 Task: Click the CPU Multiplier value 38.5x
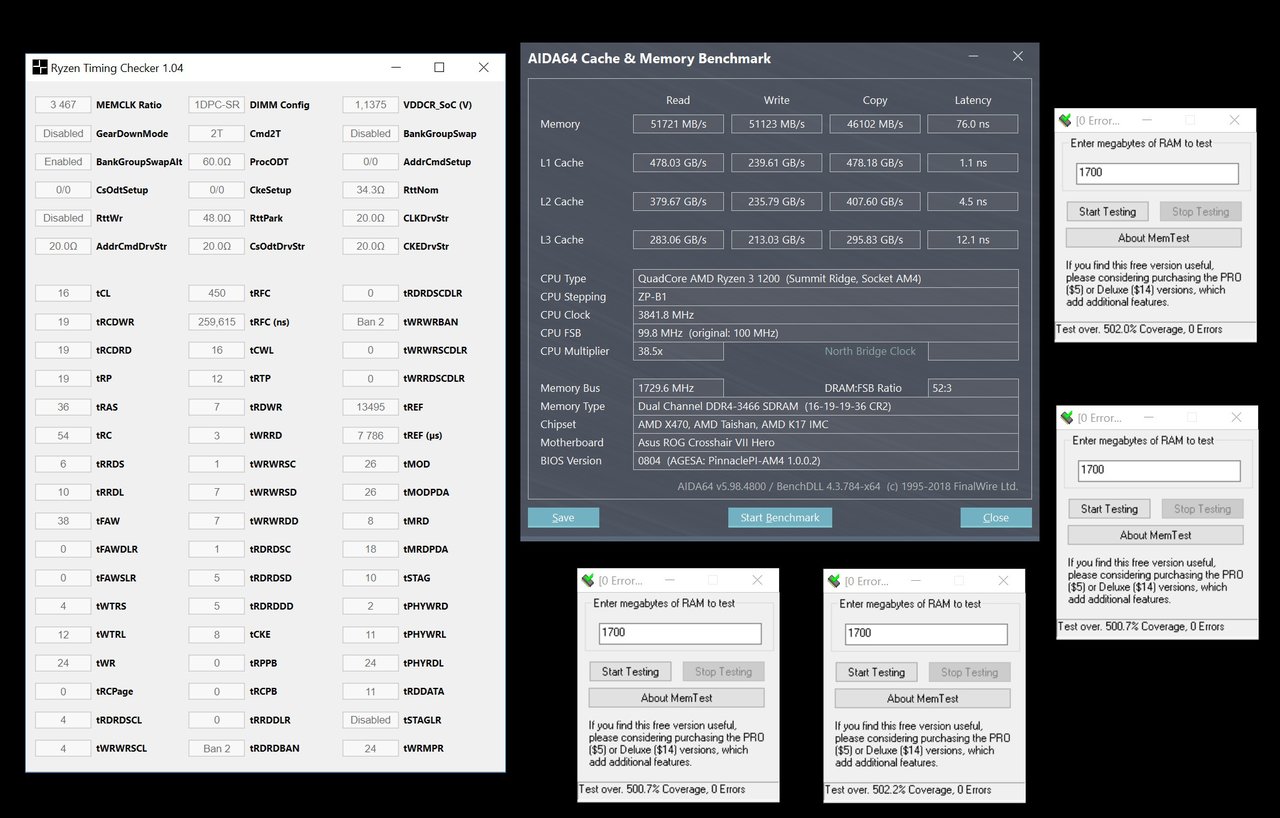(678, 351)
